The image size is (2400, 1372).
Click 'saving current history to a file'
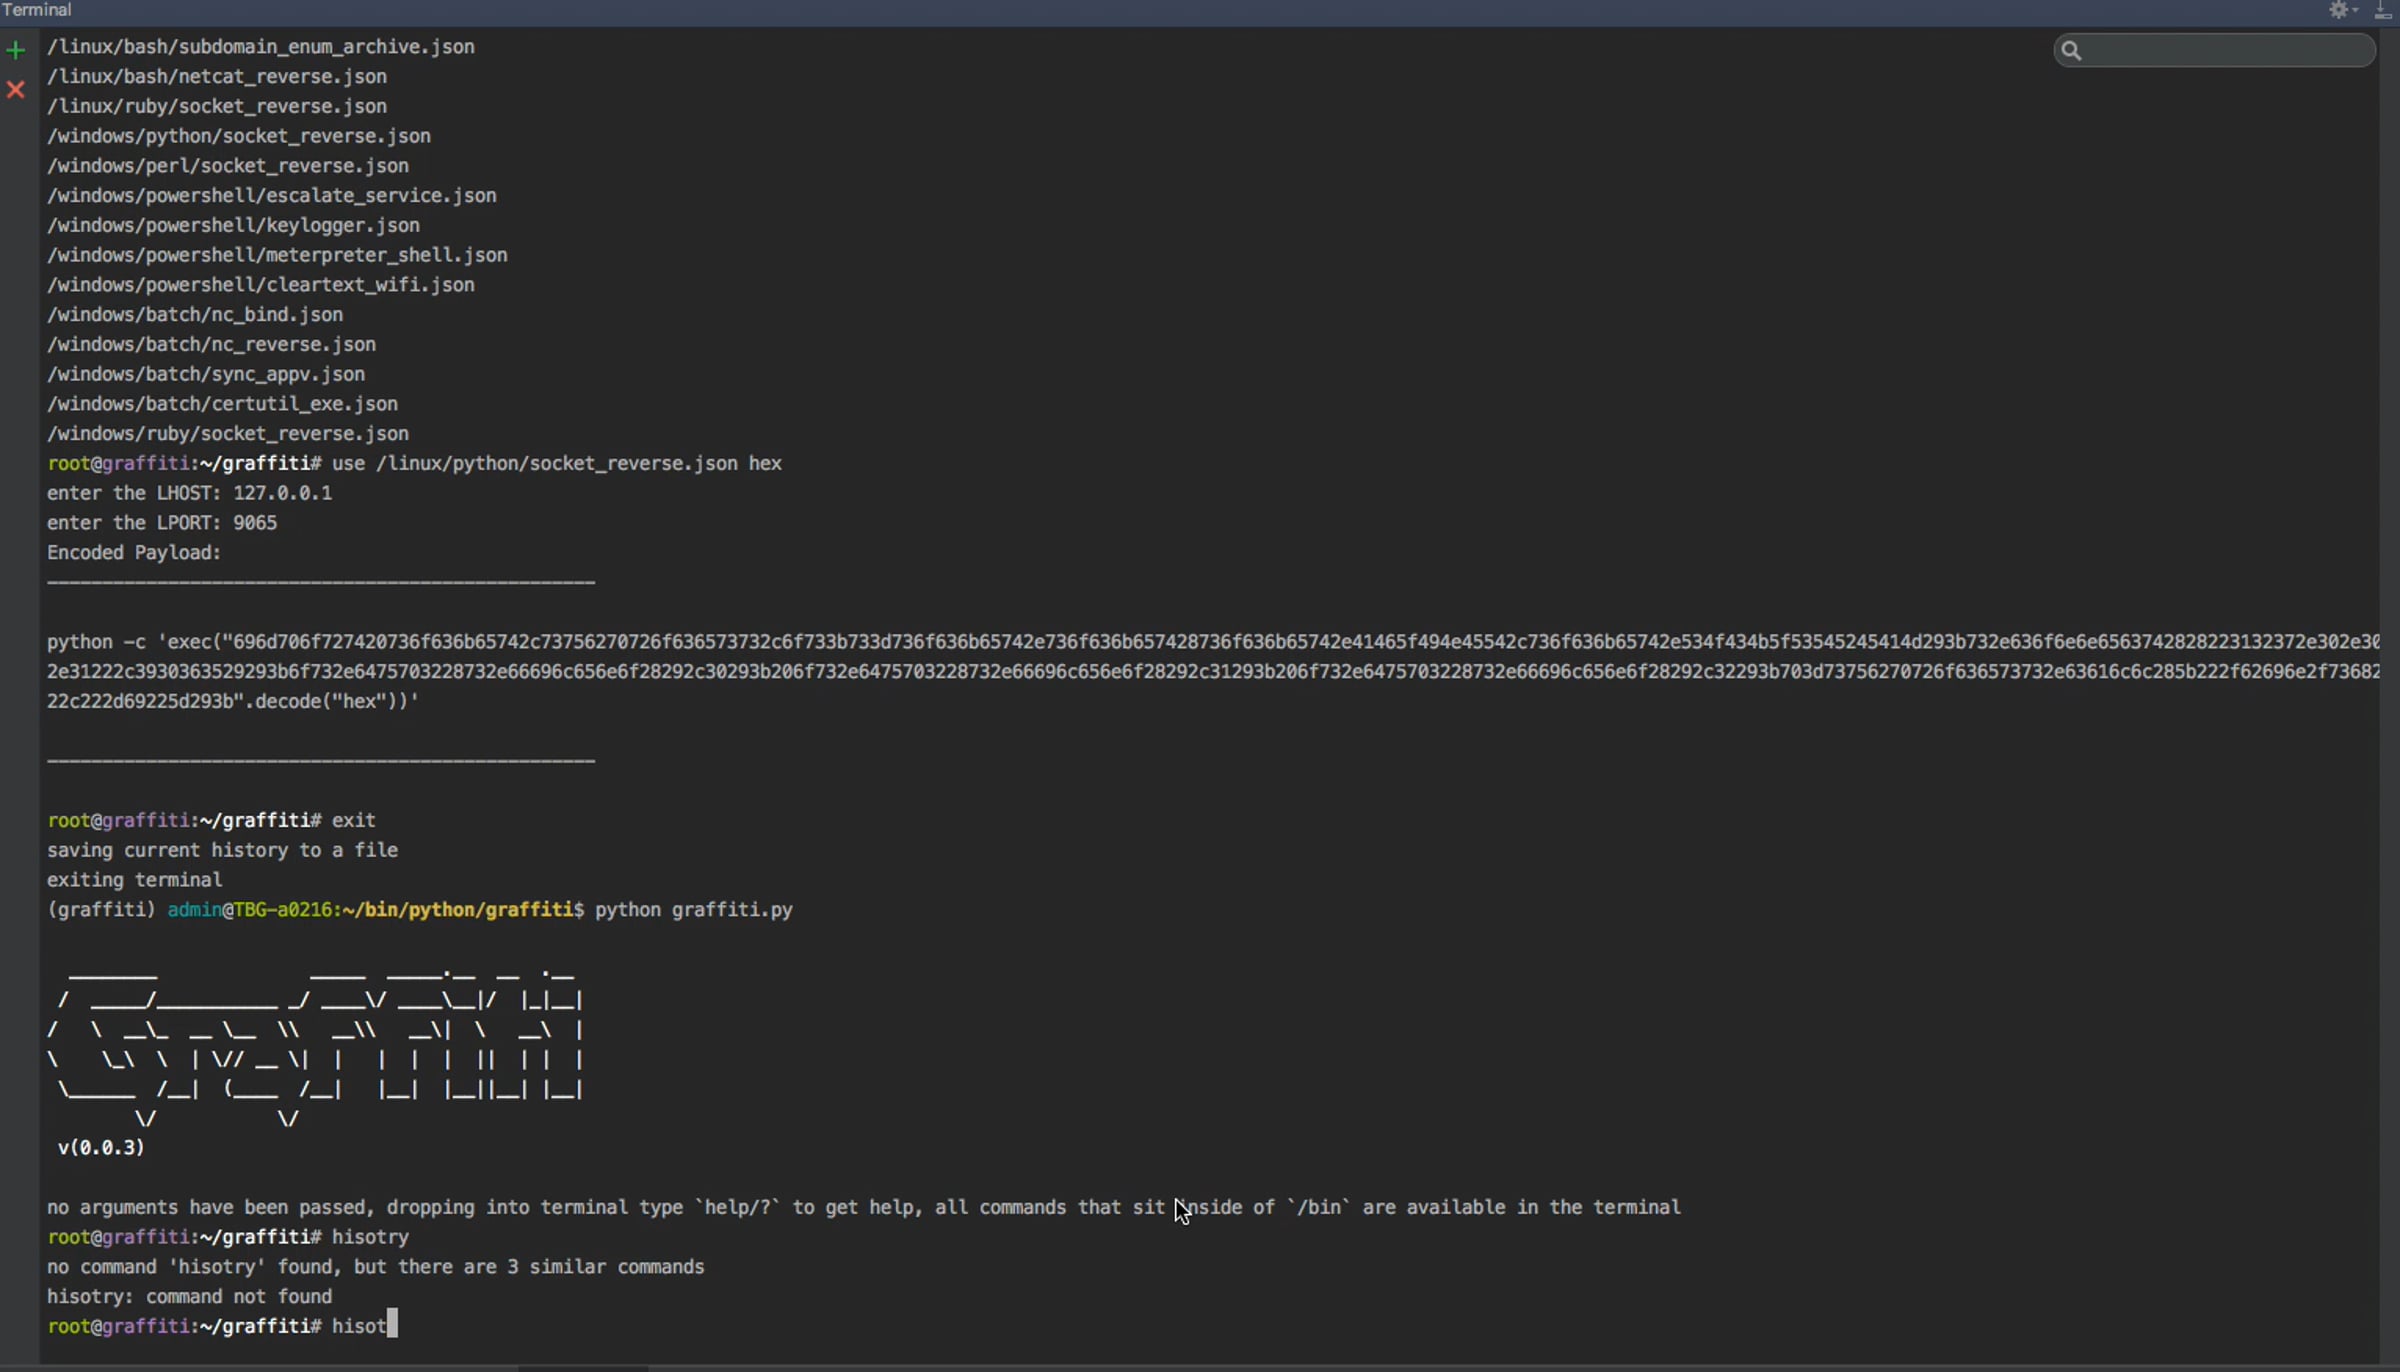pos(222,850)
